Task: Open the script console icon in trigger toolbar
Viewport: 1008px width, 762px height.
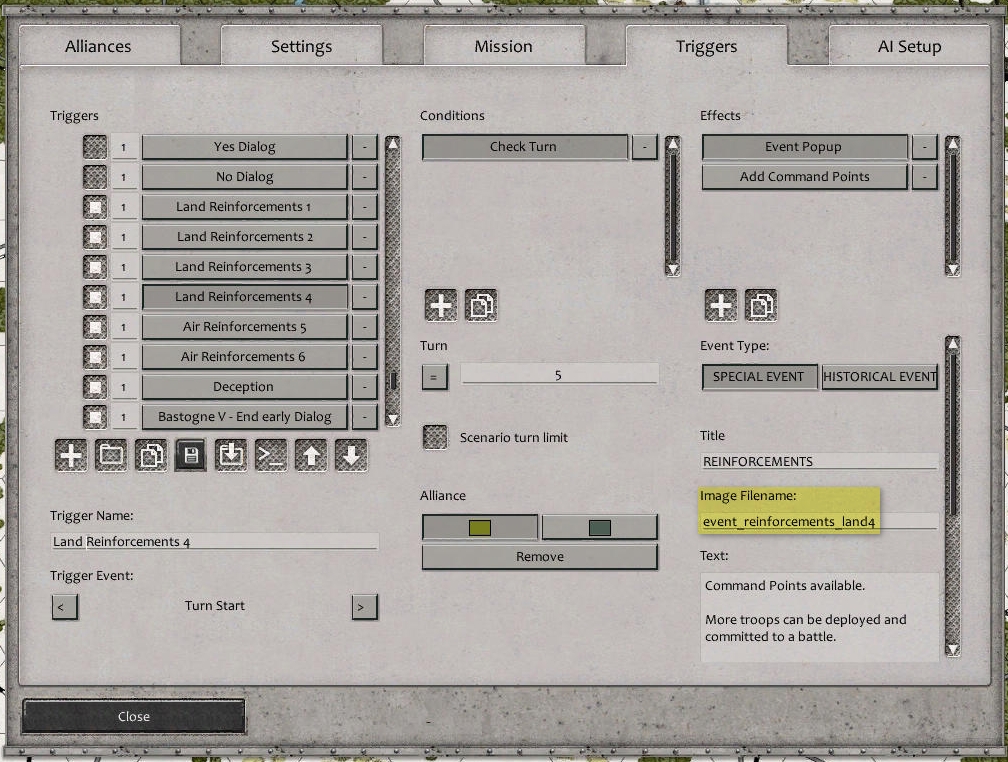Action: (x=271, y=454)
